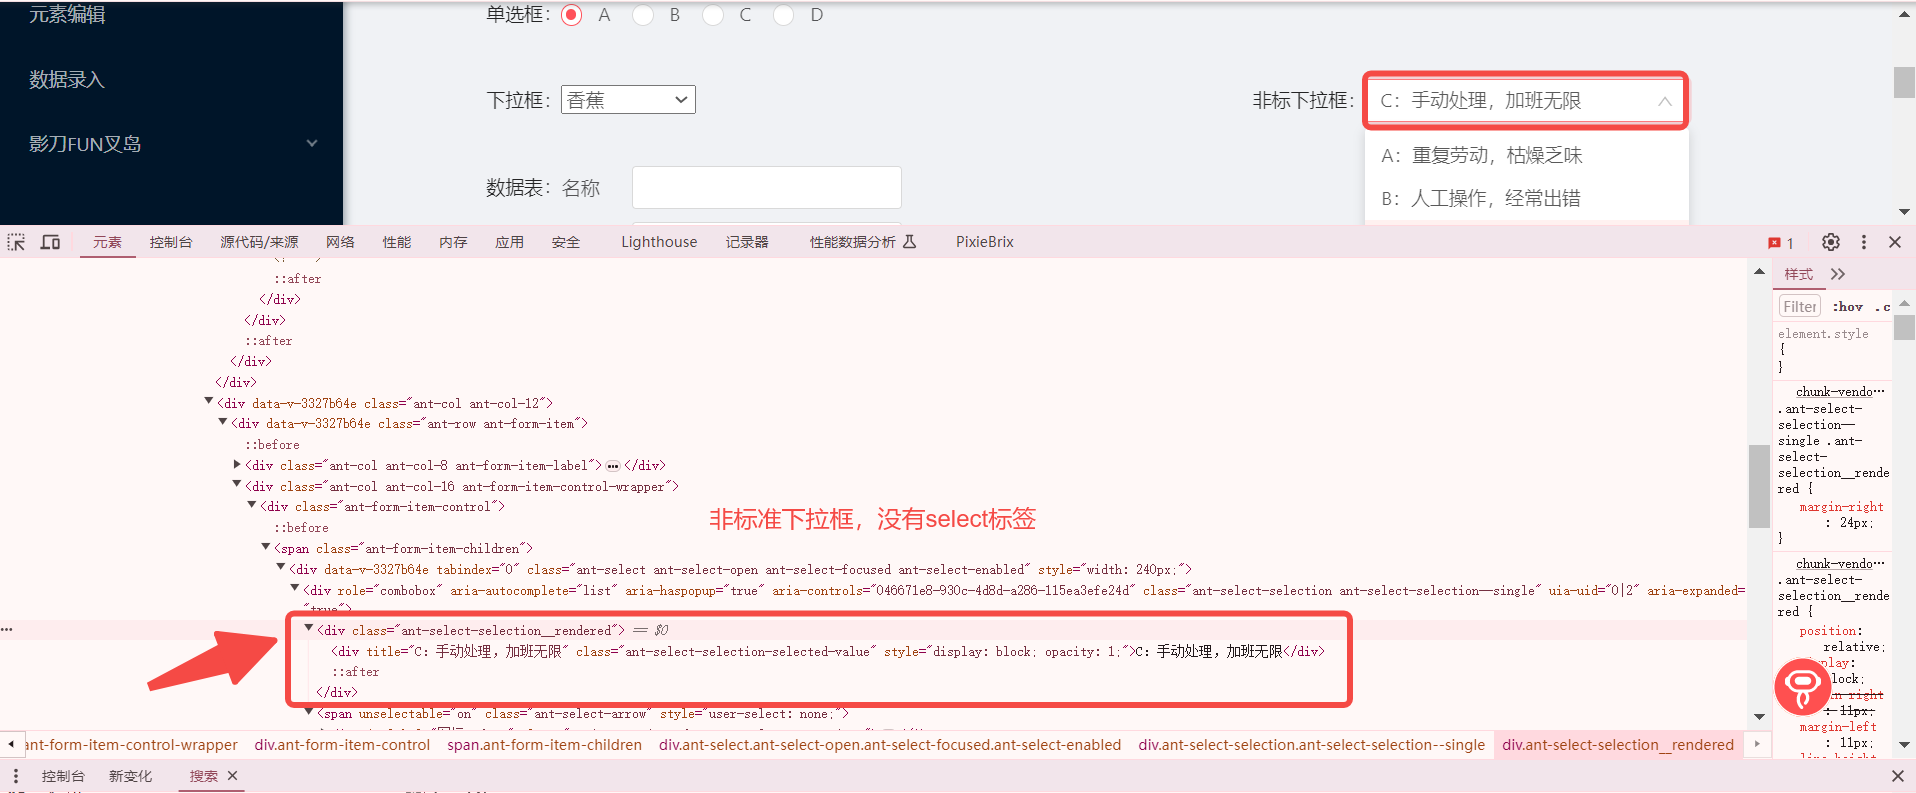Expand the ant-form-item-label div node
The height and width of the screenshot is (793, 1916).
pos(237,465)
